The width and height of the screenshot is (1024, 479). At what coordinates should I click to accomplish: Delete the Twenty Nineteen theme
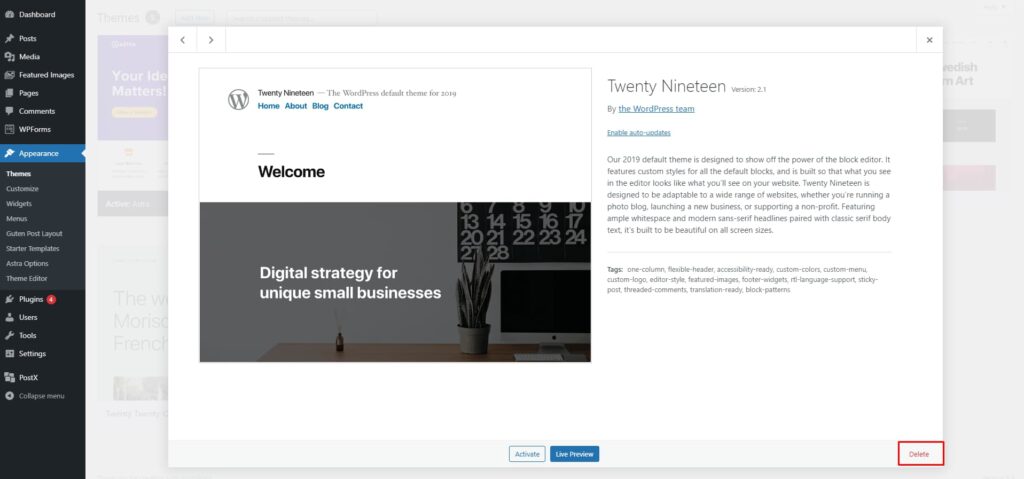(x=919, y=454)
